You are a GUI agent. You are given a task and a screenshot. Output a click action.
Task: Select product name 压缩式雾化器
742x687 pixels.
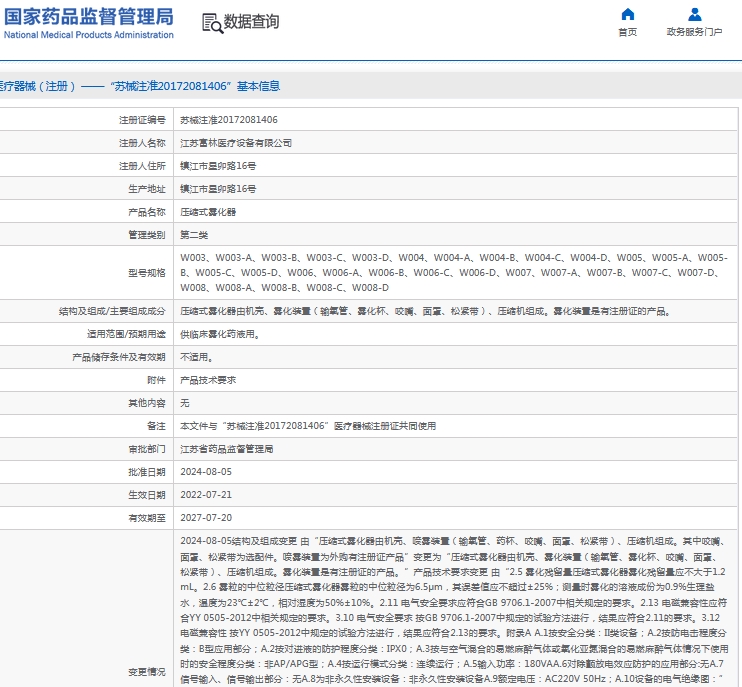point(208,212)
